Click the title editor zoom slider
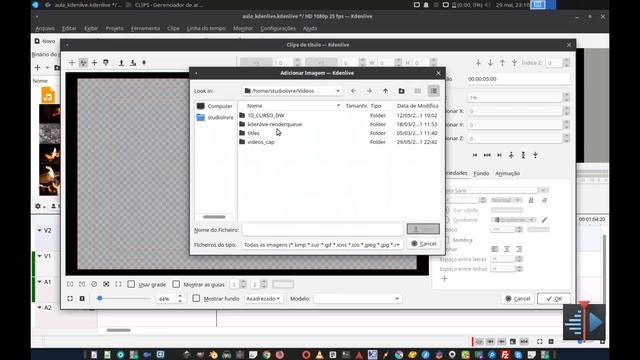The height and width of the screenshot is (360, 640). pyautogui.click(x=122, y=299)
